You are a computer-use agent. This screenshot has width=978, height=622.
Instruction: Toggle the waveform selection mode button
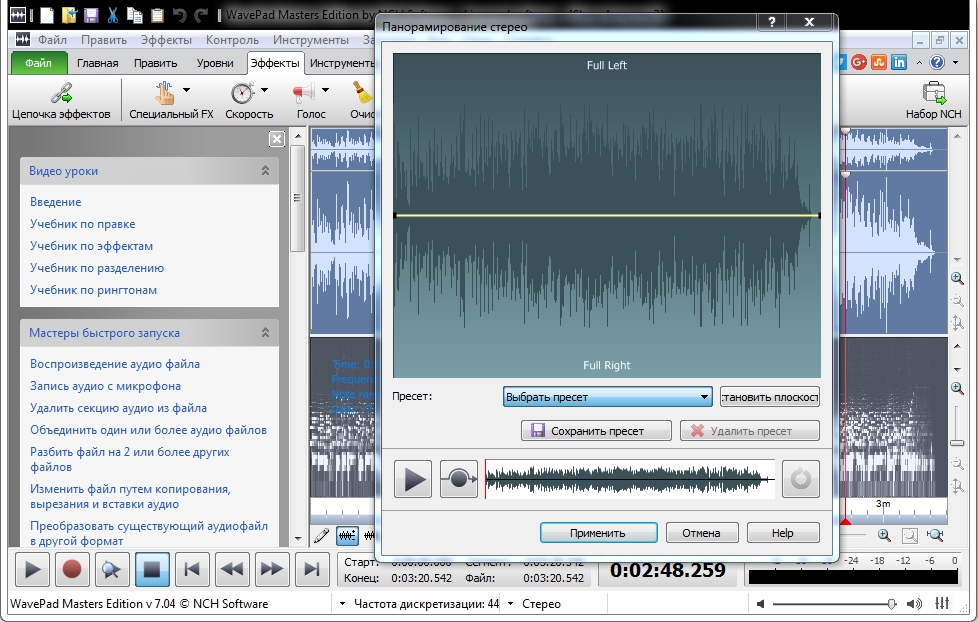click(x=347, y=535)
